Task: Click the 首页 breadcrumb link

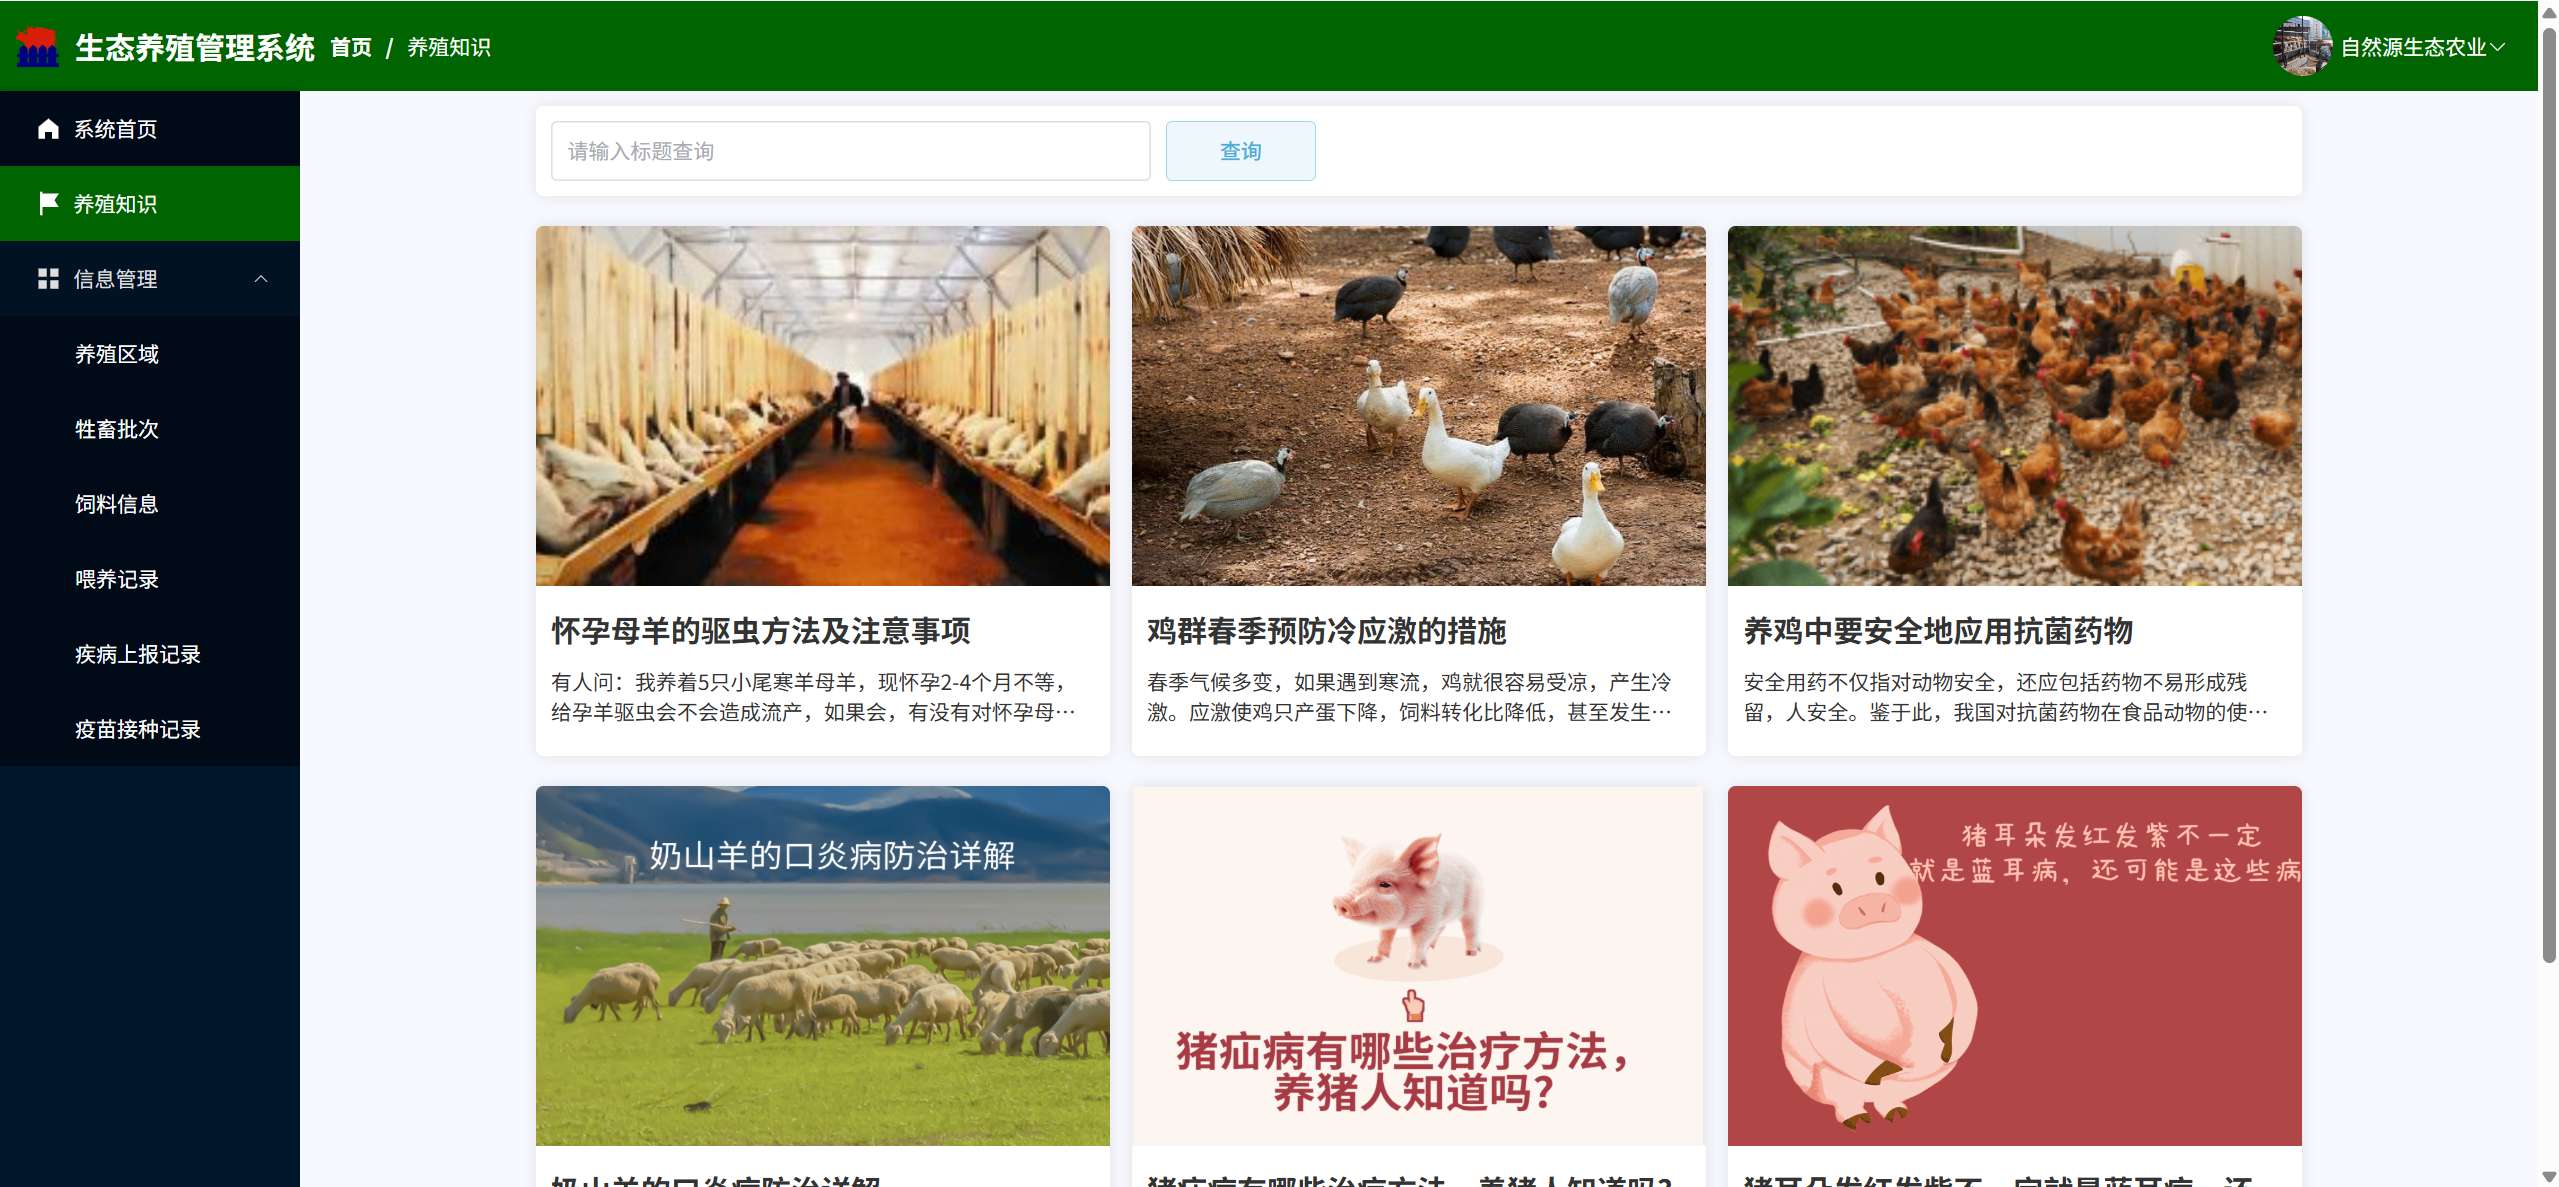Action: 351,47
